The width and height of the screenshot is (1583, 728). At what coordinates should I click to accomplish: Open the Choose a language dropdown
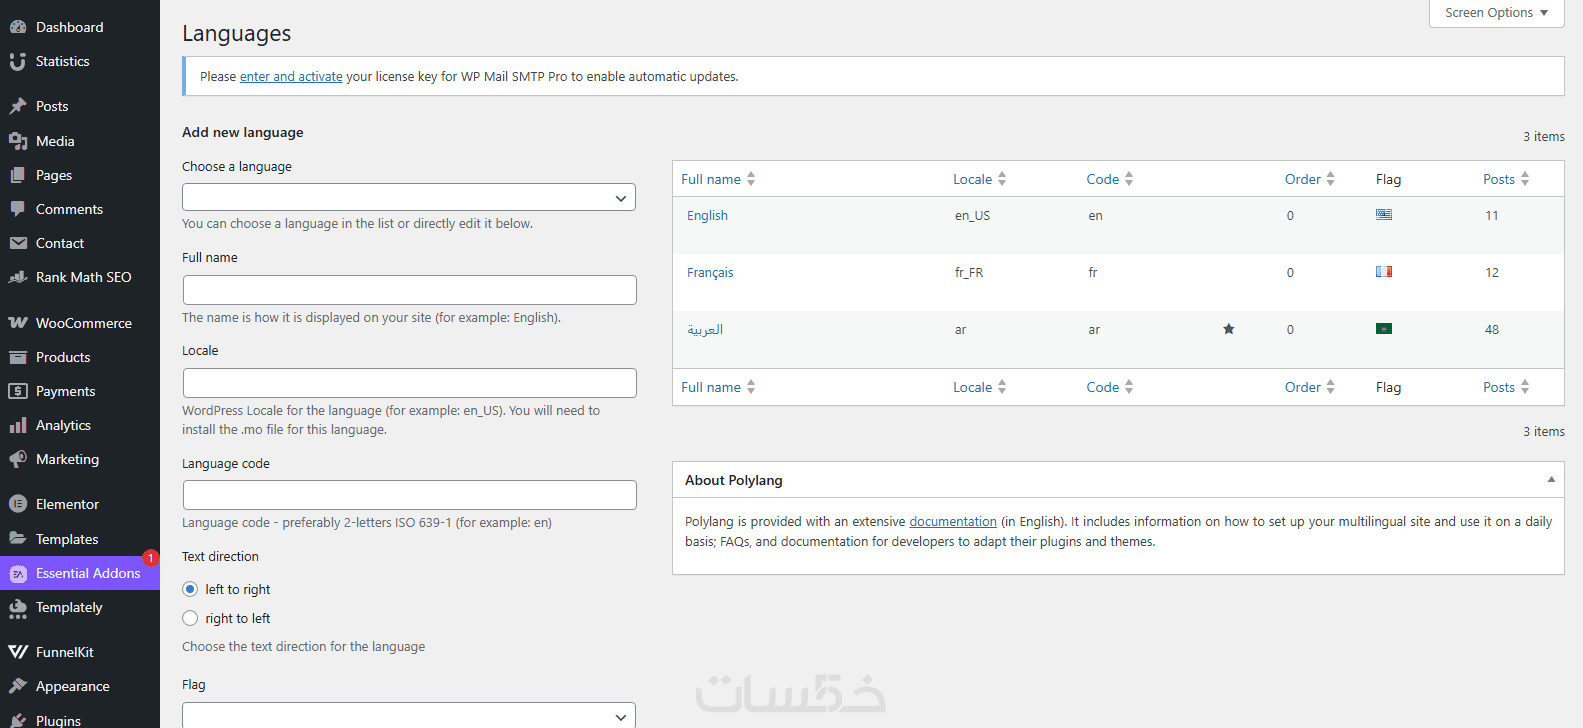click(x=409, y=198)
